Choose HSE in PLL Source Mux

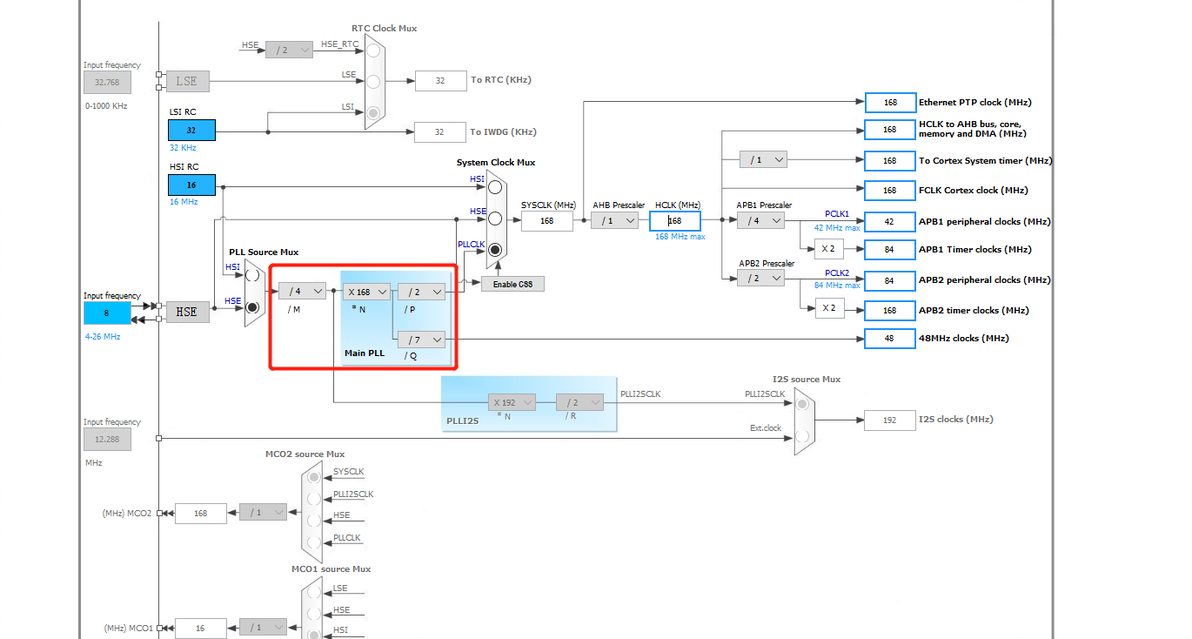click(252, 307)
